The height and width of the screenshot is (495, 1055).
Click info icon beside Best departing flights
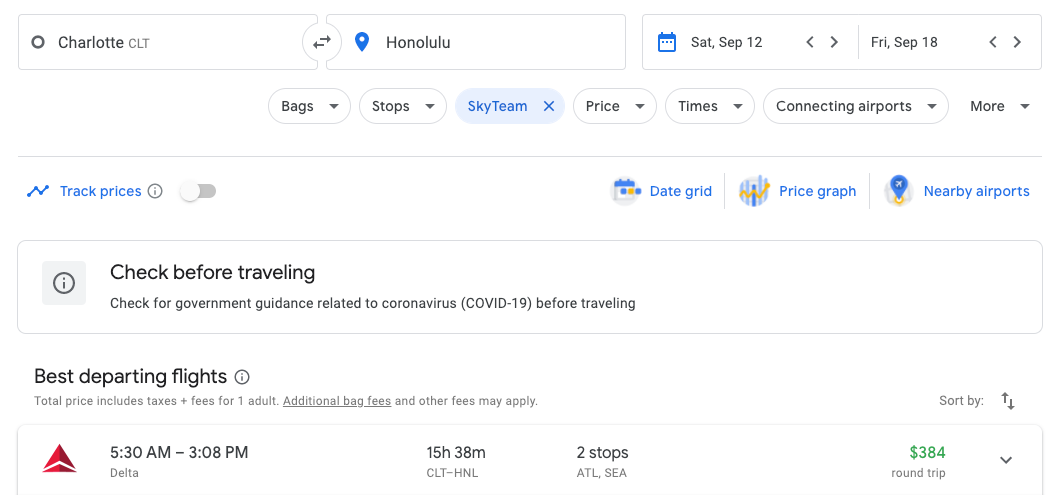[242, 377]
